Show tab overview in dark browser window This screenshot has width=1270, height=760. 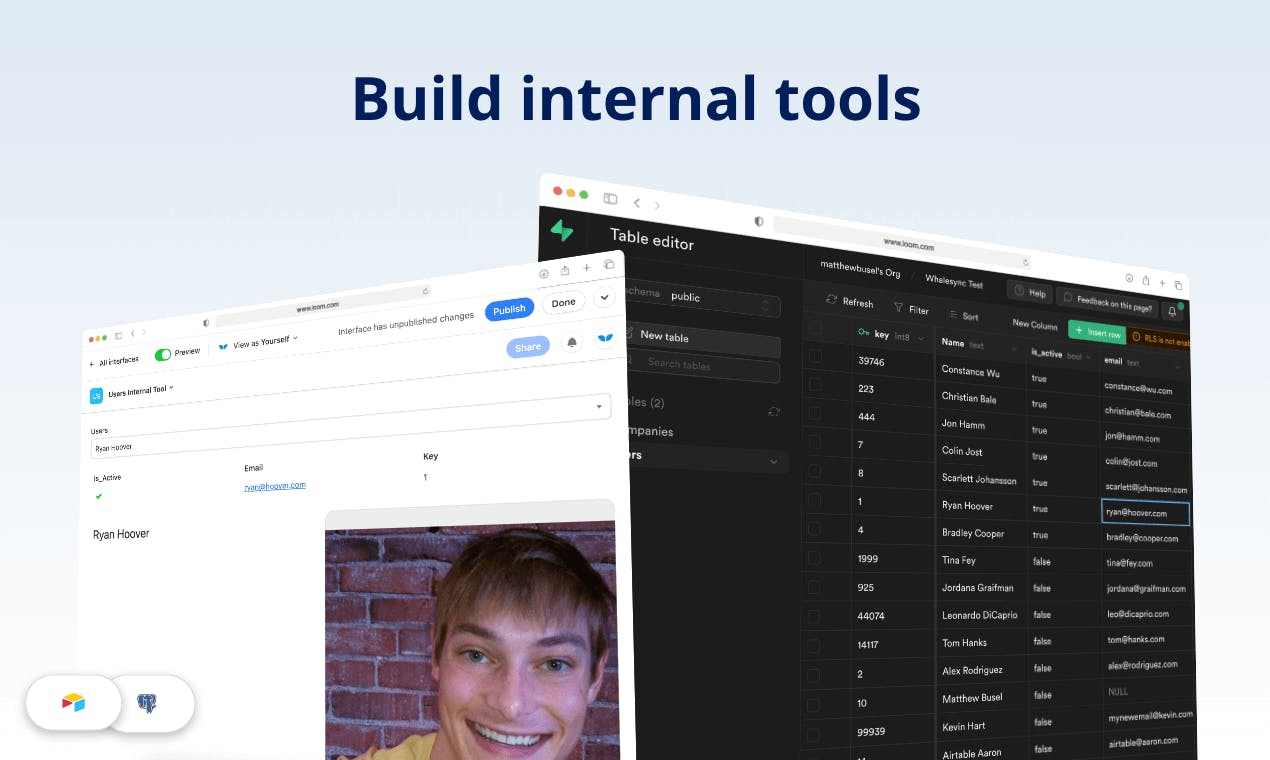(x=1178, y=286)
